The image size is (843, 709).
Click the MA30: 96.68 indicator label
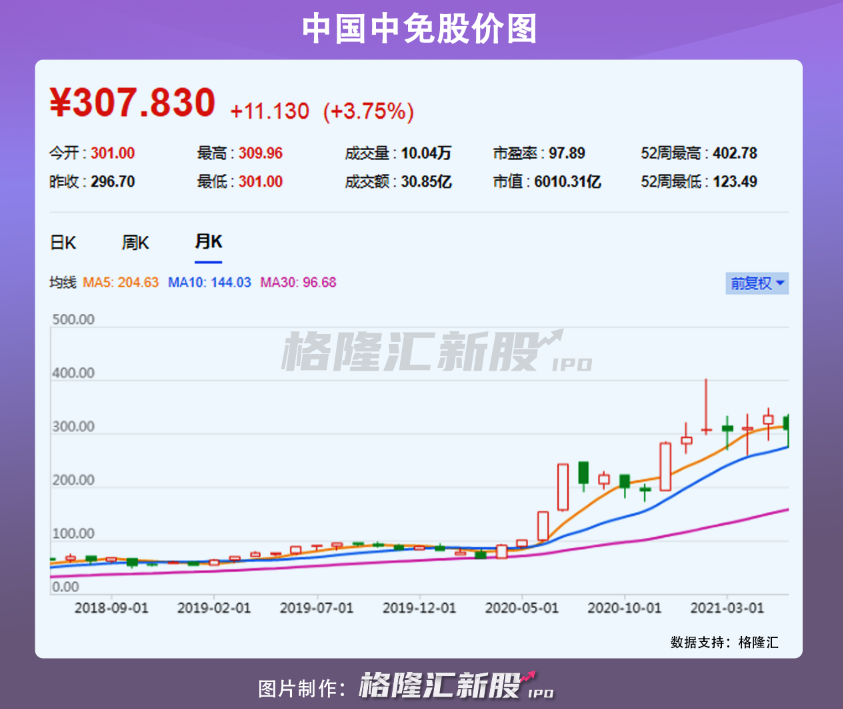click(x=298, y=282)
